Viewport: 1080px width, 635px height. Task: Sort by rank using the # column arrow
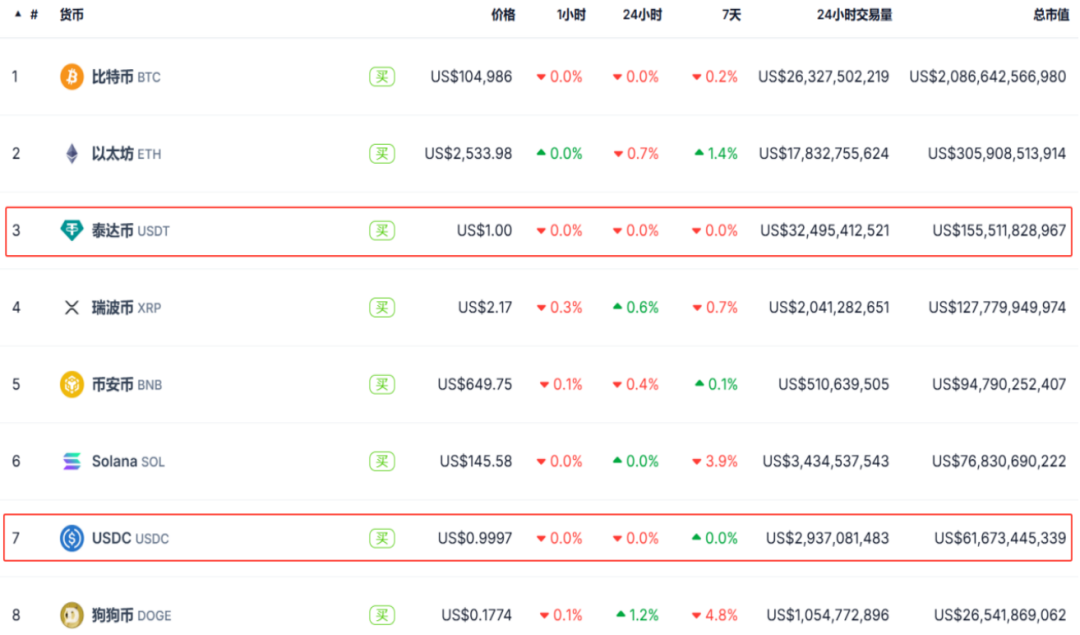(18, 15)
